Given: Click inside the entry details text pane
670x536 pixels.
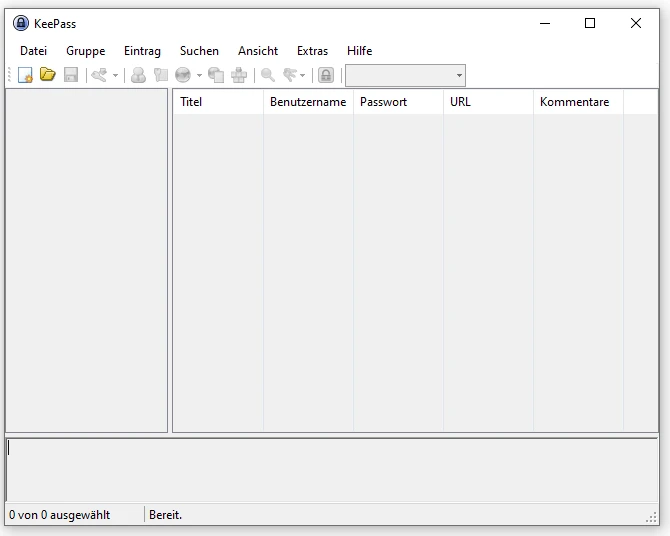Looking at the screenshot, I should coord(332,470).
